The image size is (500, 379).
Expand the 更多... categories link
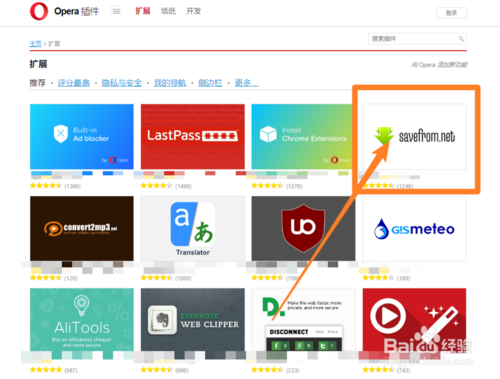[247, 83]
